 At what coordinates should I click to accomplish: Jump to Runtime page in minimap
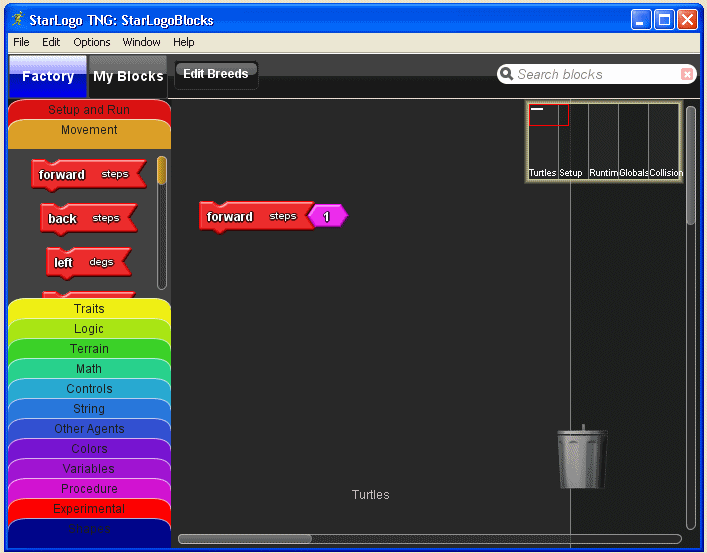603,142
